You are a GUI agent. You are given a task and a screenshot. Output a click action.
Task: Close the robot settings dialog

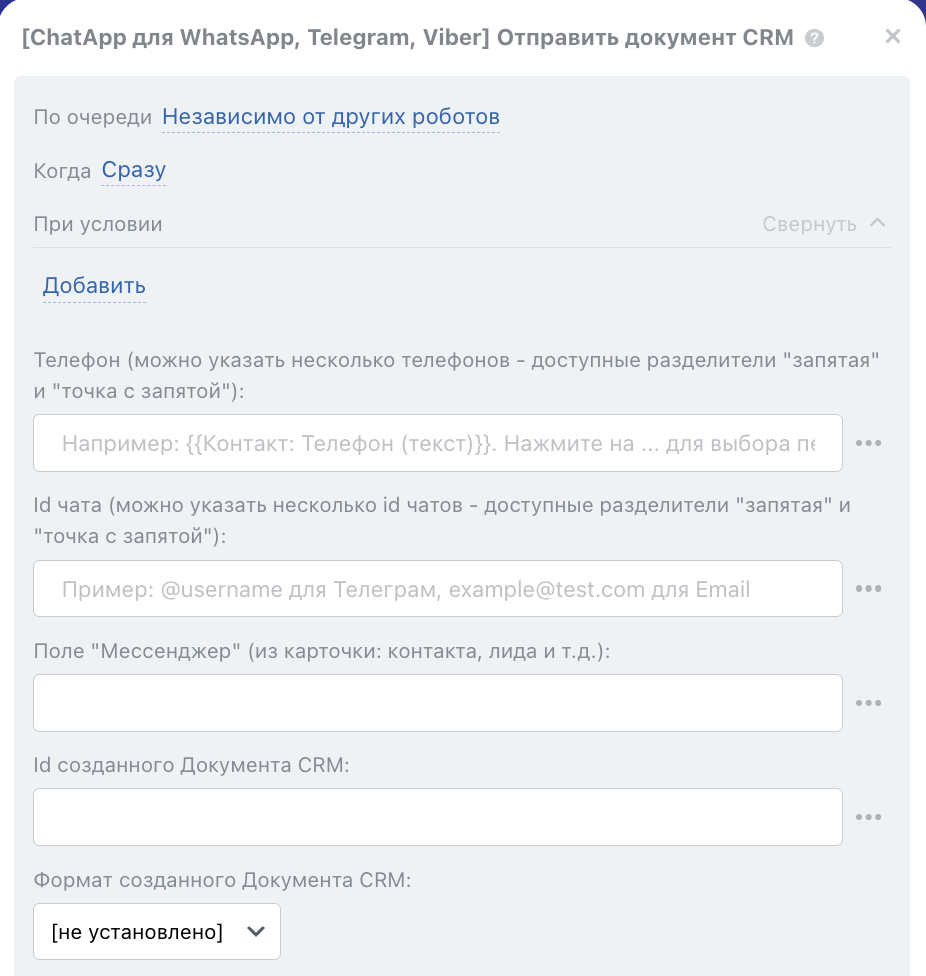point(893,37)
